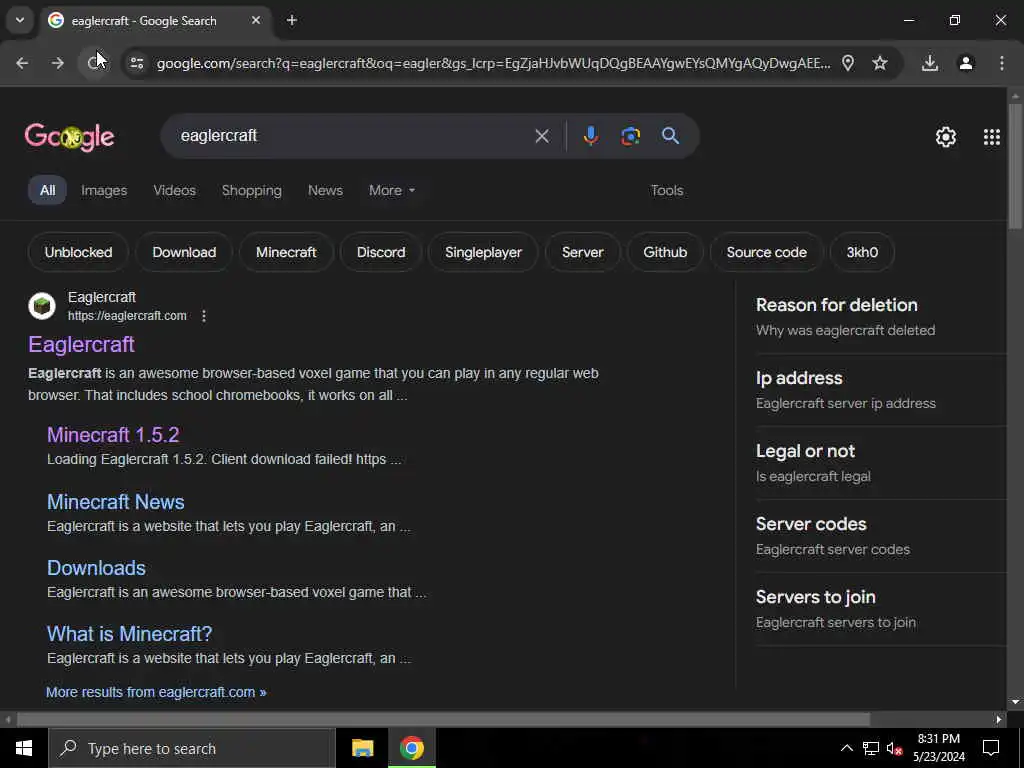
Task: Open the notification center icon
Action: [x=991, y=748]
